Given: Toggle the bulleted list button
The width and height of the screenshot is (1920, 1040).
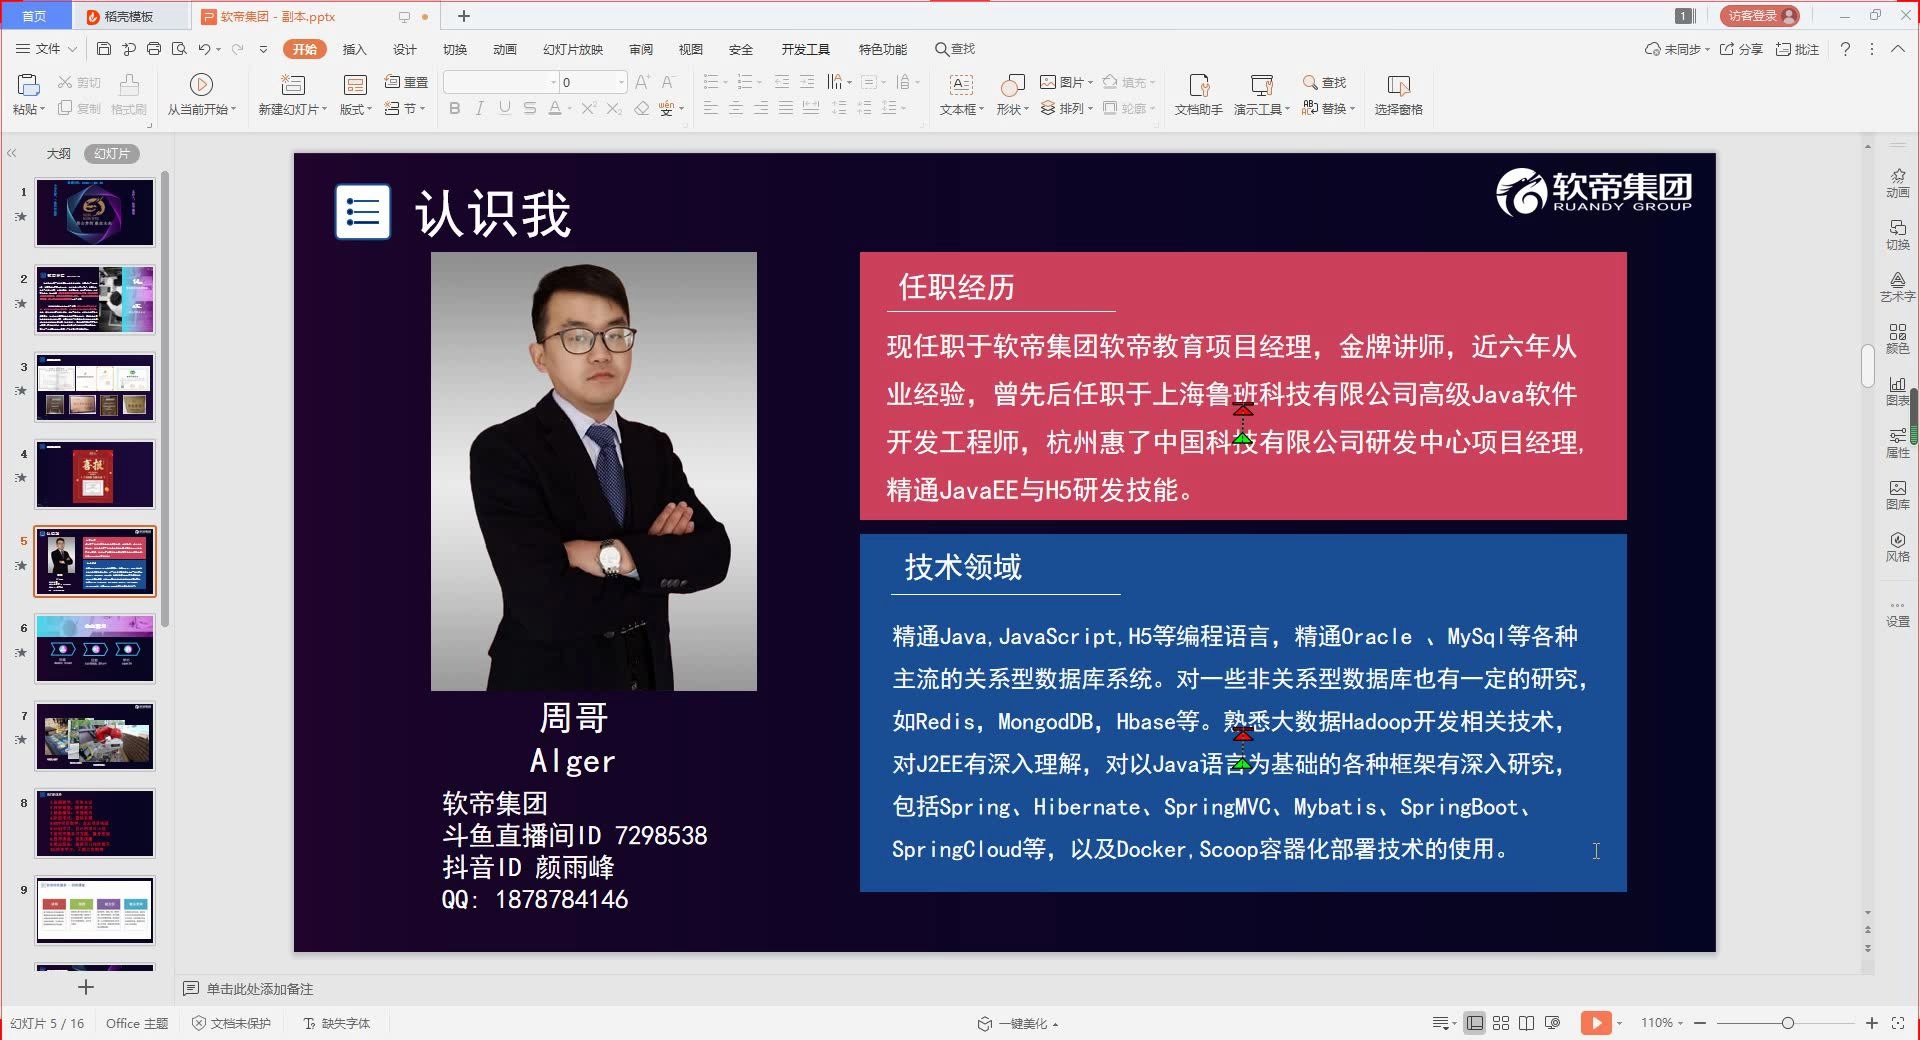Looking at the screenshot, I should [x=710, y=82].
